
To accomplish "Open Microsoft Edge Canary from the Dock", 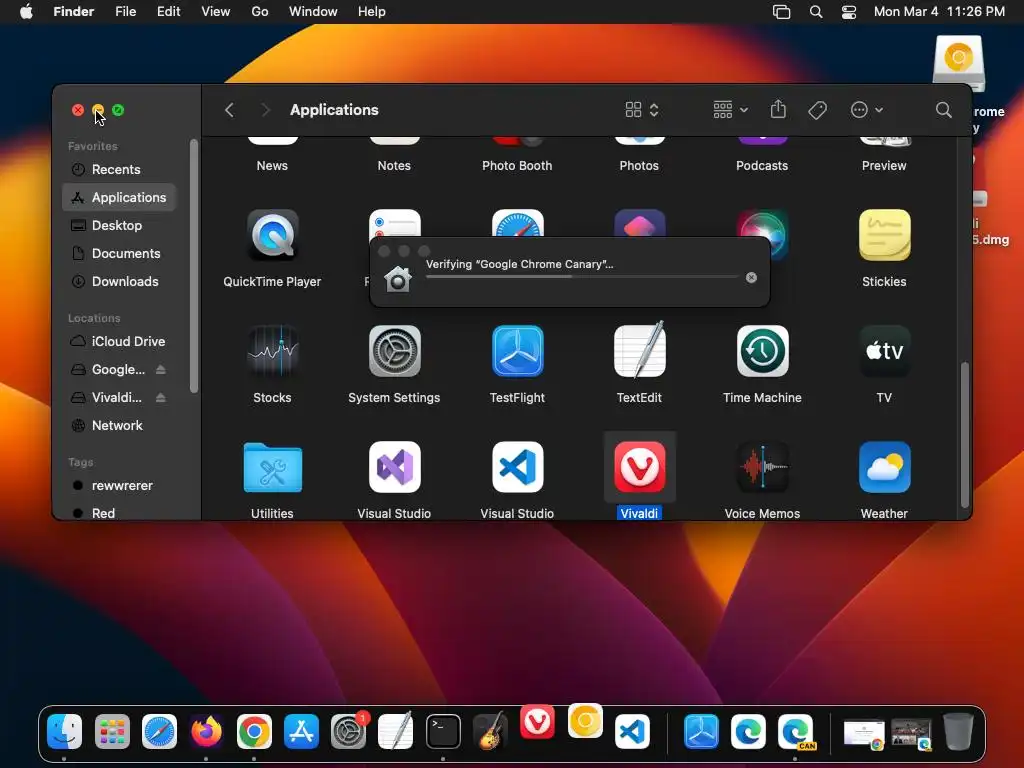I will tap(795, 731).
